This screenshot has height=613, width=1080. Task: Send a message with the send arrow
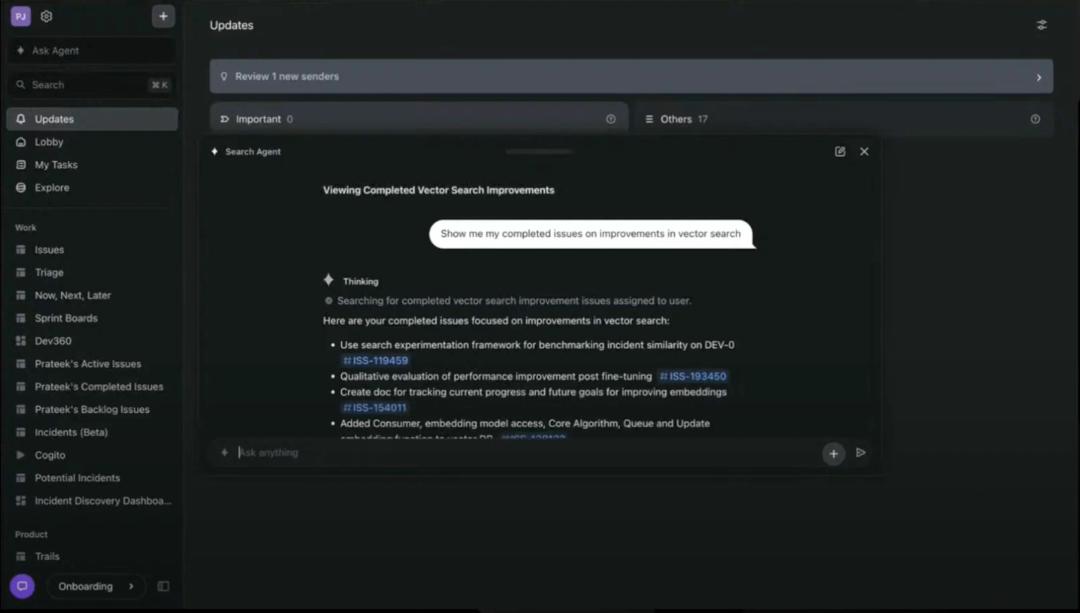(860, 453)
